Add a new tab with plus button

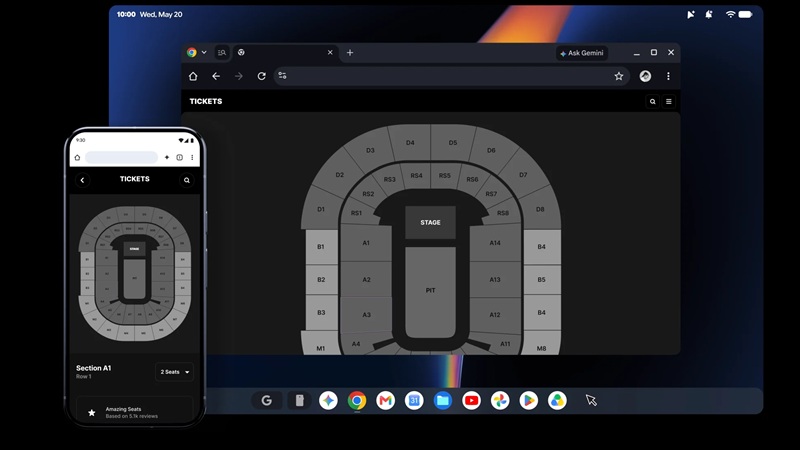[350, 53]
